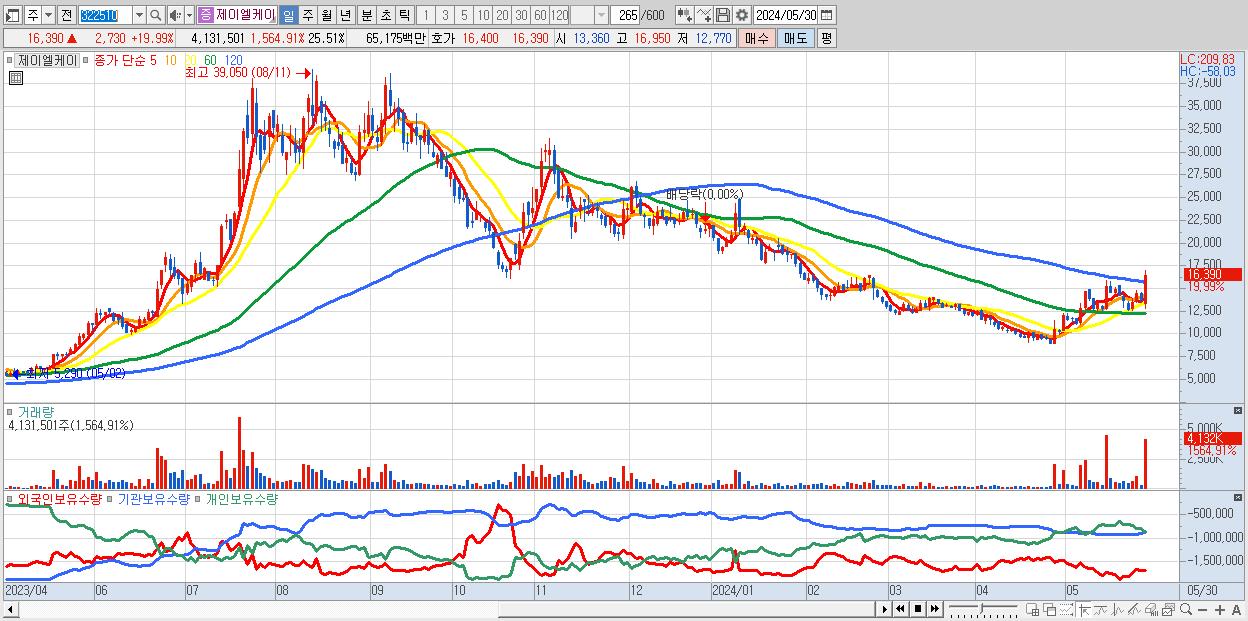
Task: Click the chart line style icon dropdown
Action: [x=704, y=15]
